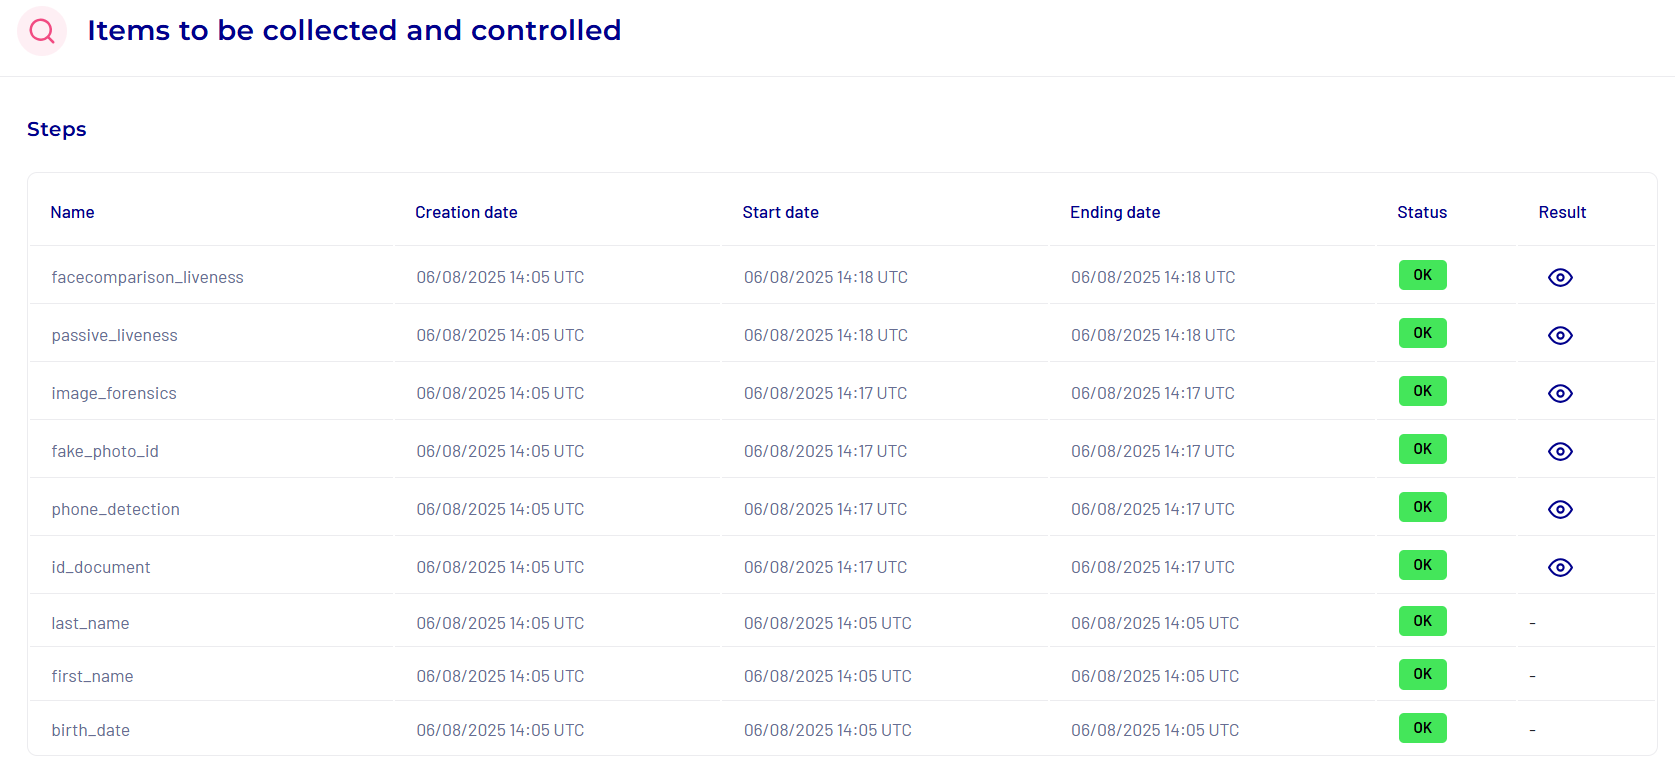Click the Result column header
The height and width of the screenshot is (765, 1675).
(x=1562, y=212)
